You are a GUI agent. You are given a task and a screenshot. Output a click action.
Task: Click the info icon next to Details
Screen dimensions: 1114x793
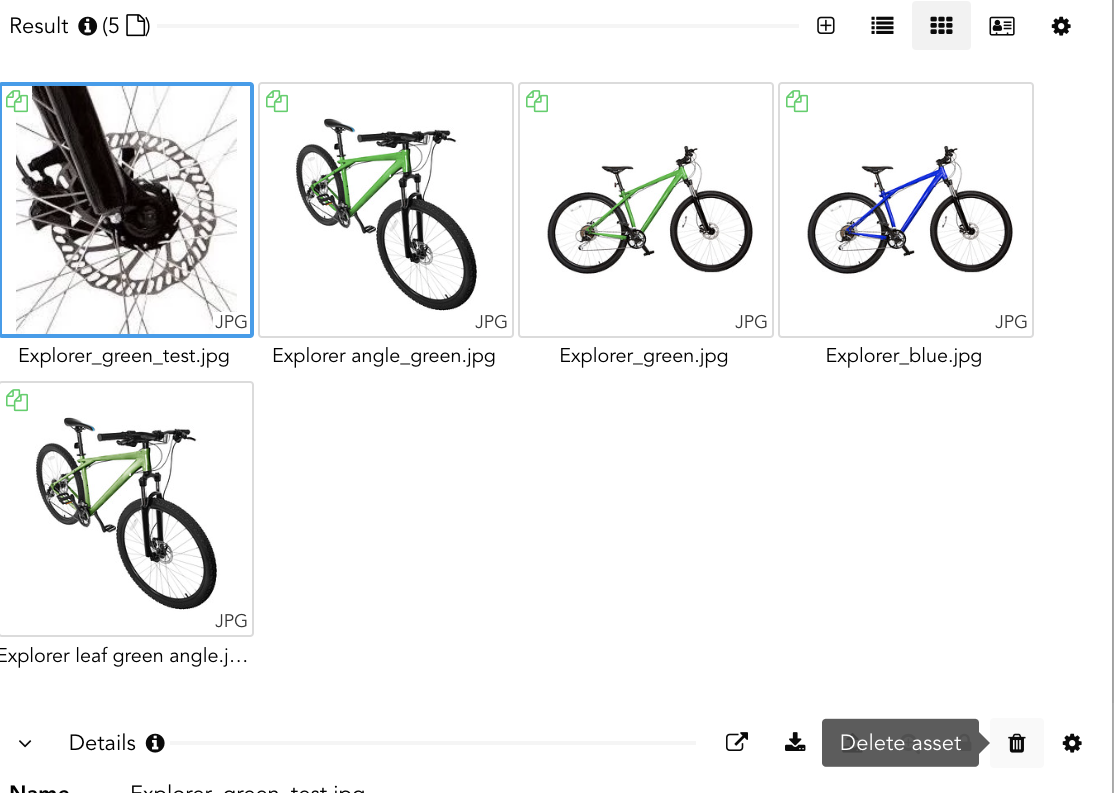(155, 743)
